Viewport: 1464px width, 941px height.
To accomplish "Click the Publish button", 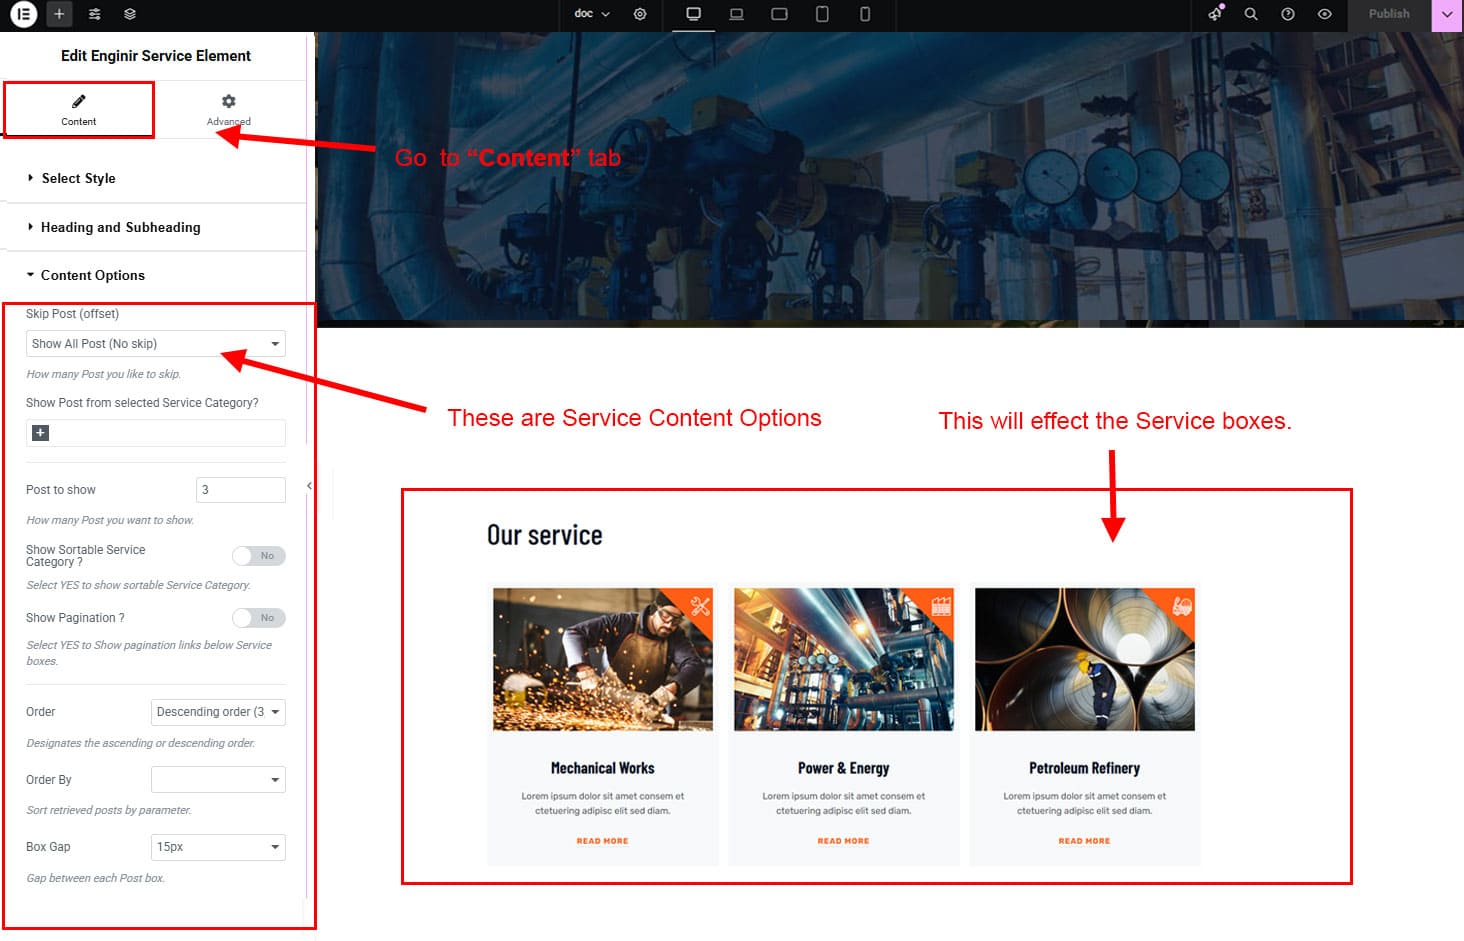I will 1388,14.
